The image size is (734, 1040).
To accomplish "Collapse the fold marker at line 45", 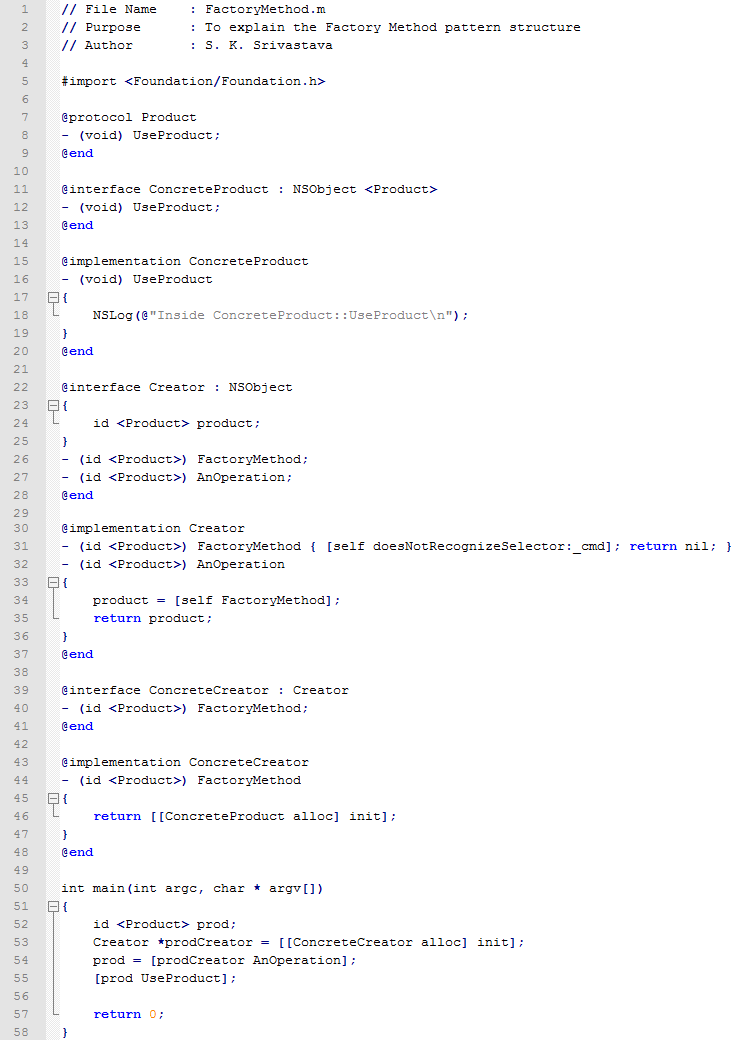I will (x=54, y=799).
